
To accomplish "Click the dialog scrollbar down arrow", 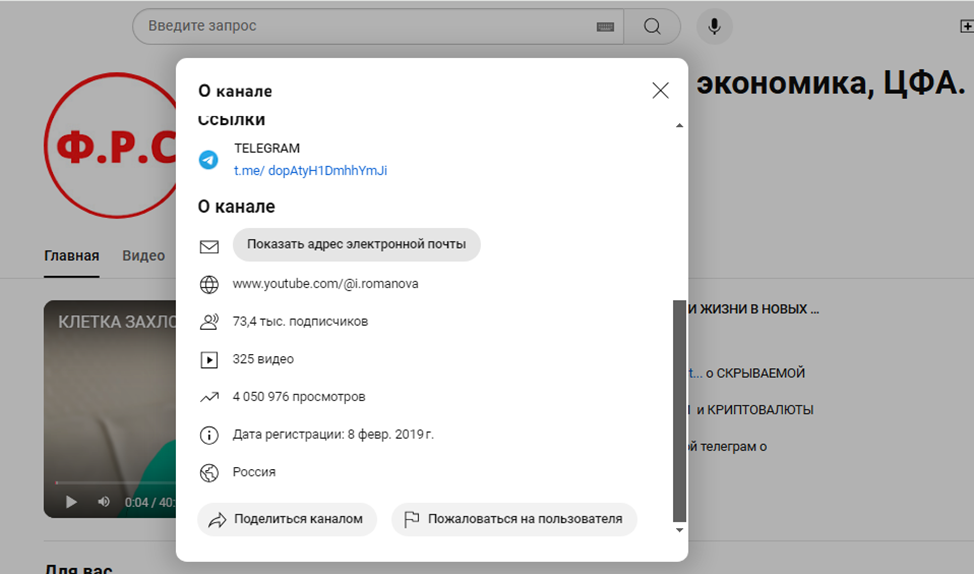I will [680, 530].
